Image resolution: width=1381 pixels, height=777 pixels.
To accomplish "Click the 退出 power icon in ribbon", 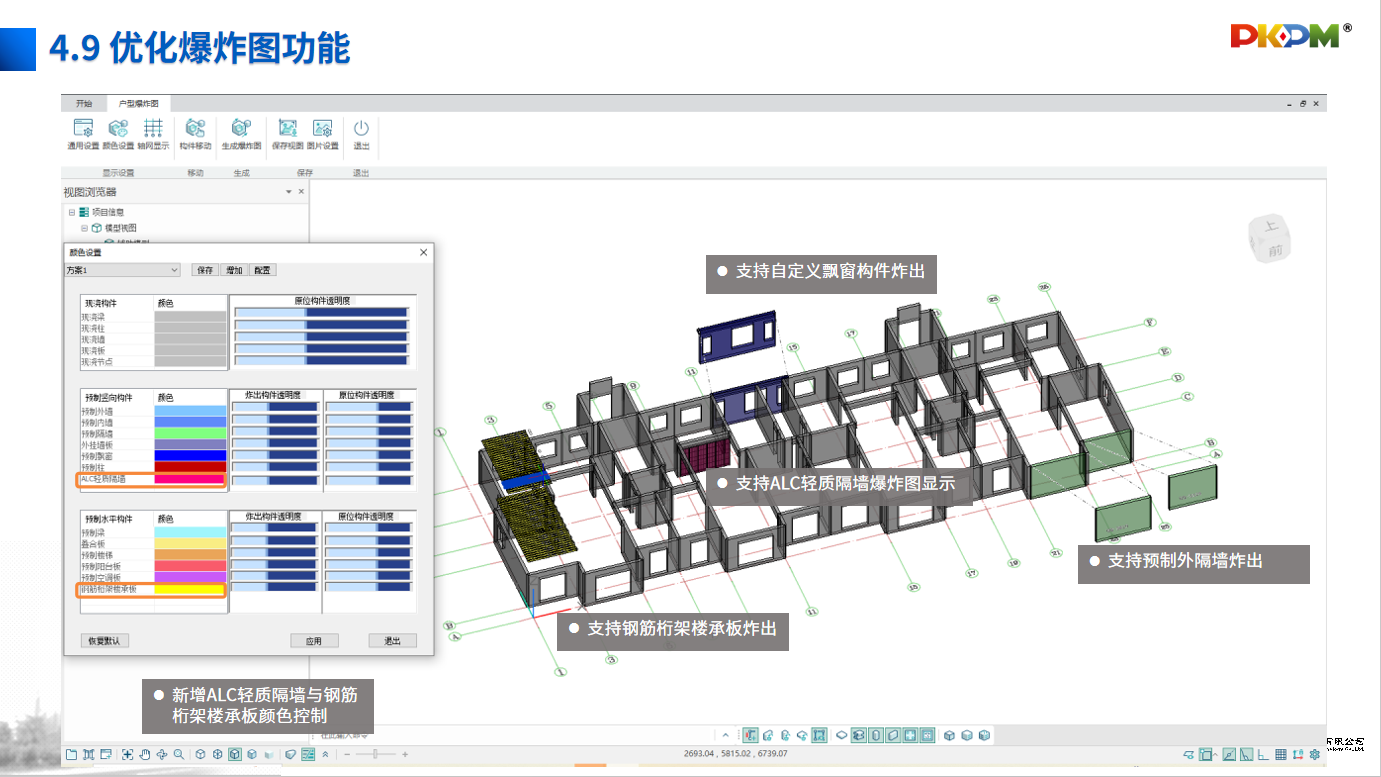I will pyautogui.click(x=361, y=129).
